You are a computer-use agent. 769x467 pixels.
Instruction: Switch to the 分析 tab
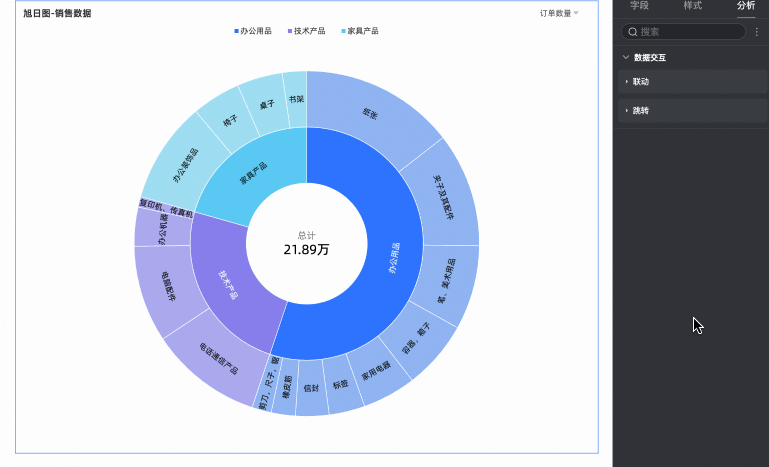pos(746,5)
